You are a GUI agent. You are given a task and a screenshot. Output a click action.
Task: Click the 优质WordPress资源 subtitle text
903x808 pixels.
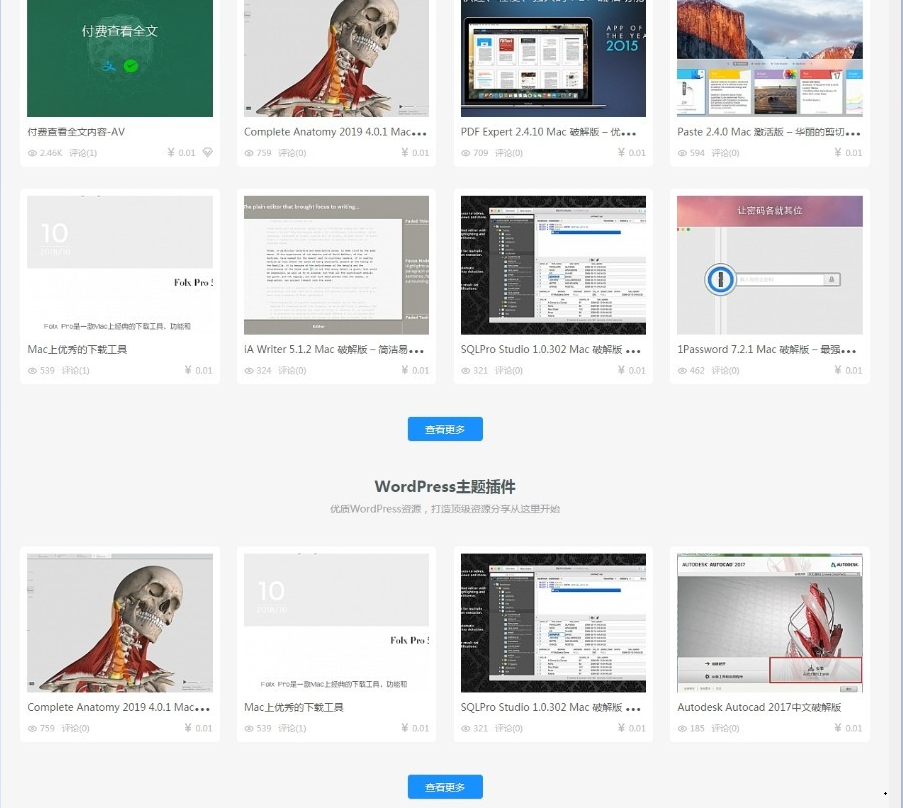coord(445,509)
